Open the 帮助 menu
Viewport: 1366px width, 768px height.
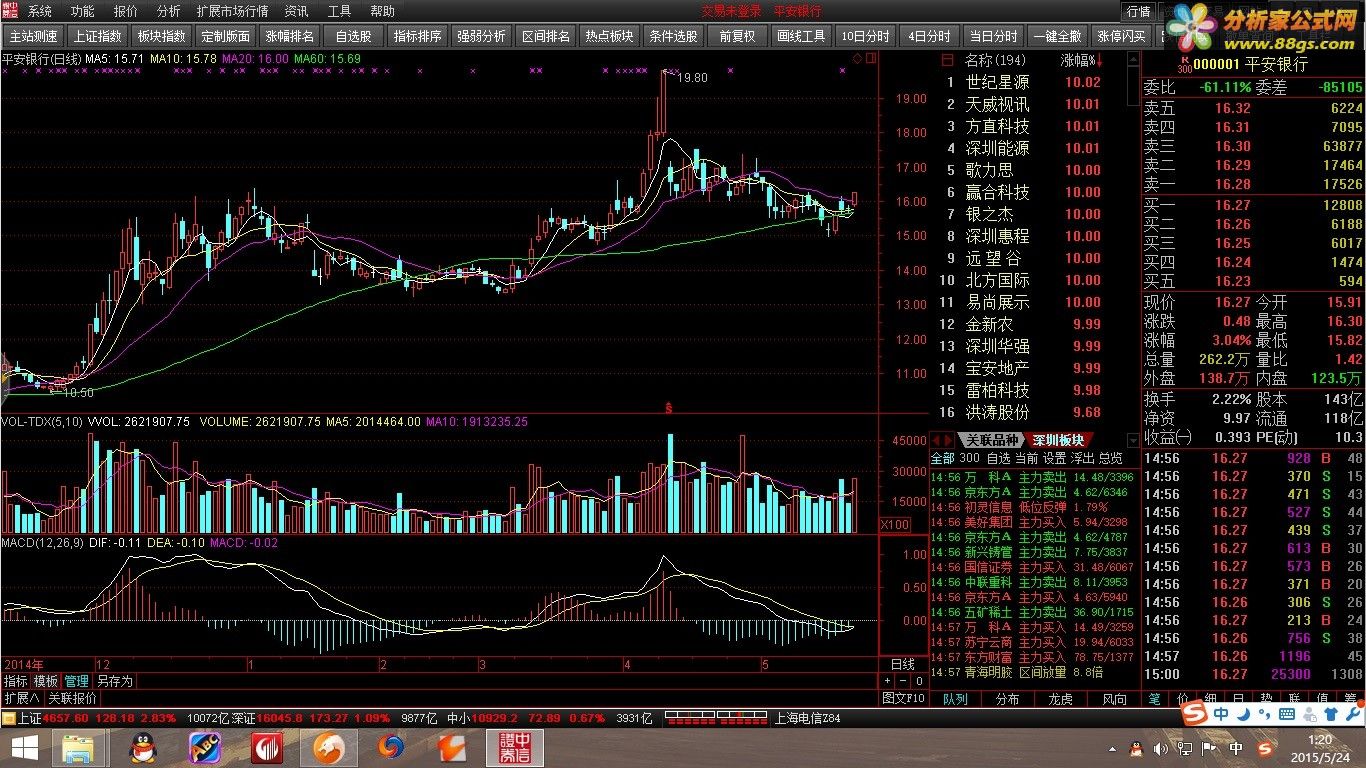pos(382,11)
